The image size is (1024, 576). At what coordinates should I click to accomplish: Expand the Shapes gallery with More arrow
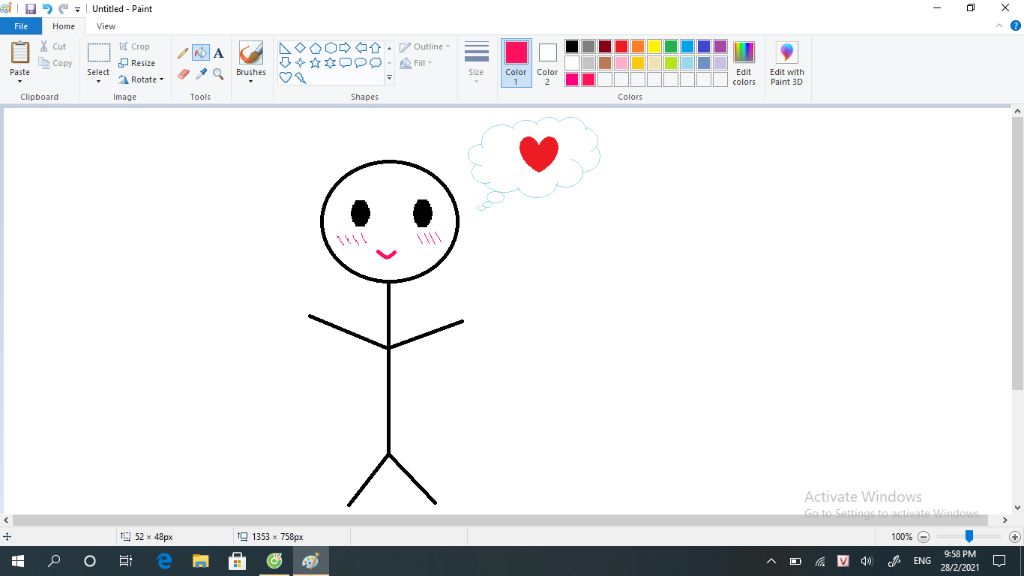(x=389, y=78)
